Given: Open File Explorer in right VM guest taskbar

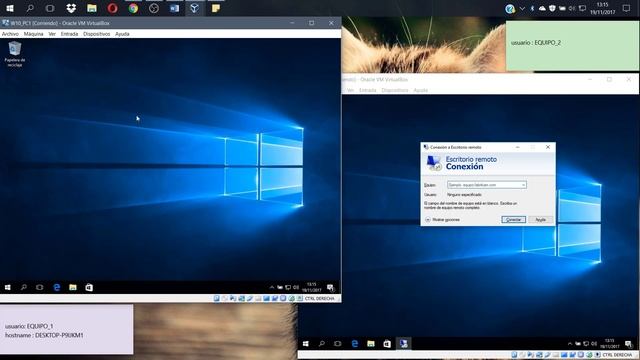Looking at the screenshot, I should coord(371,344).
